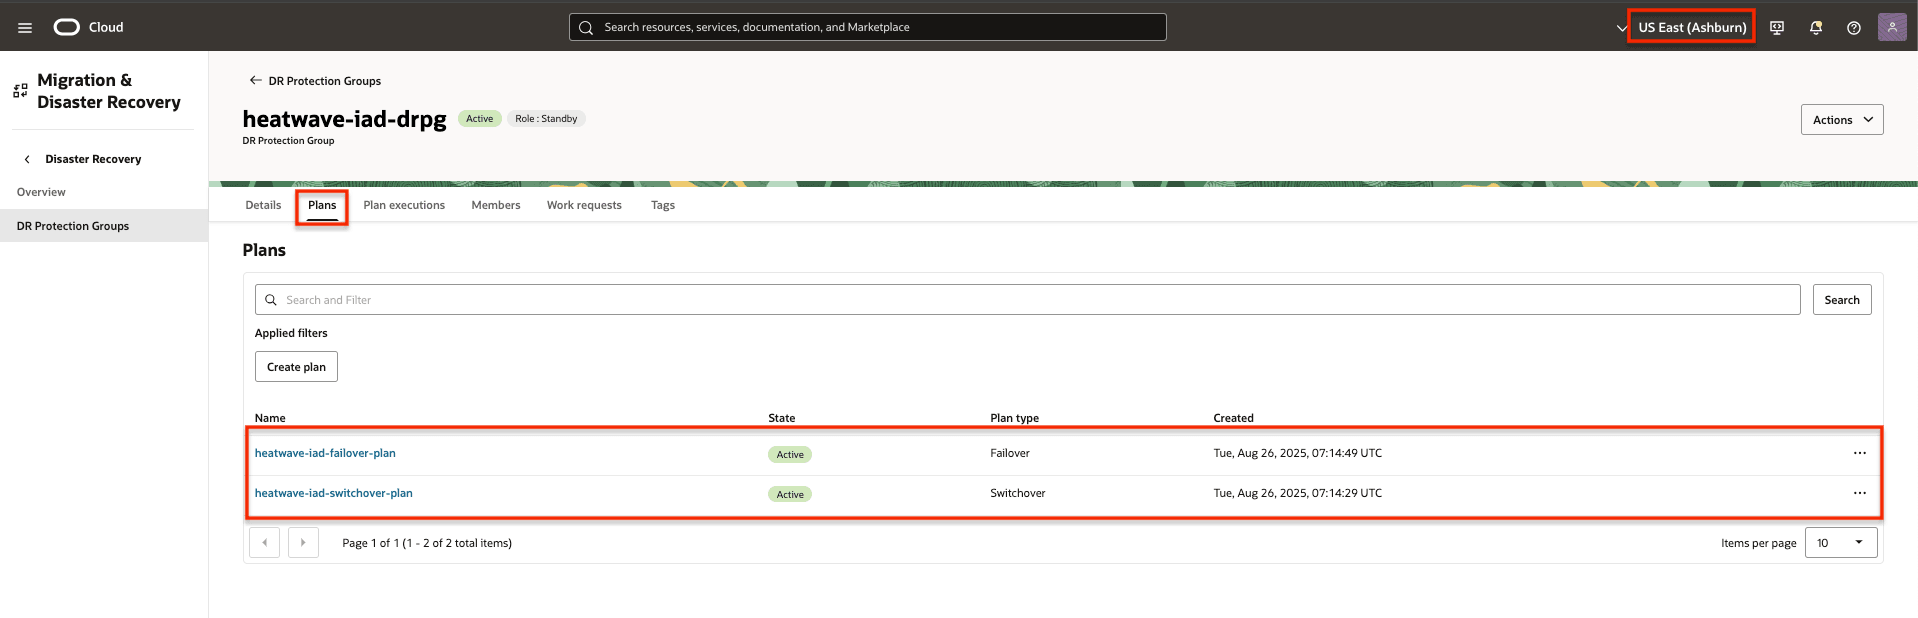Open the Members tab
Image resolution: width=1918 pixels, height=618 pixels.
coord(496,205)
